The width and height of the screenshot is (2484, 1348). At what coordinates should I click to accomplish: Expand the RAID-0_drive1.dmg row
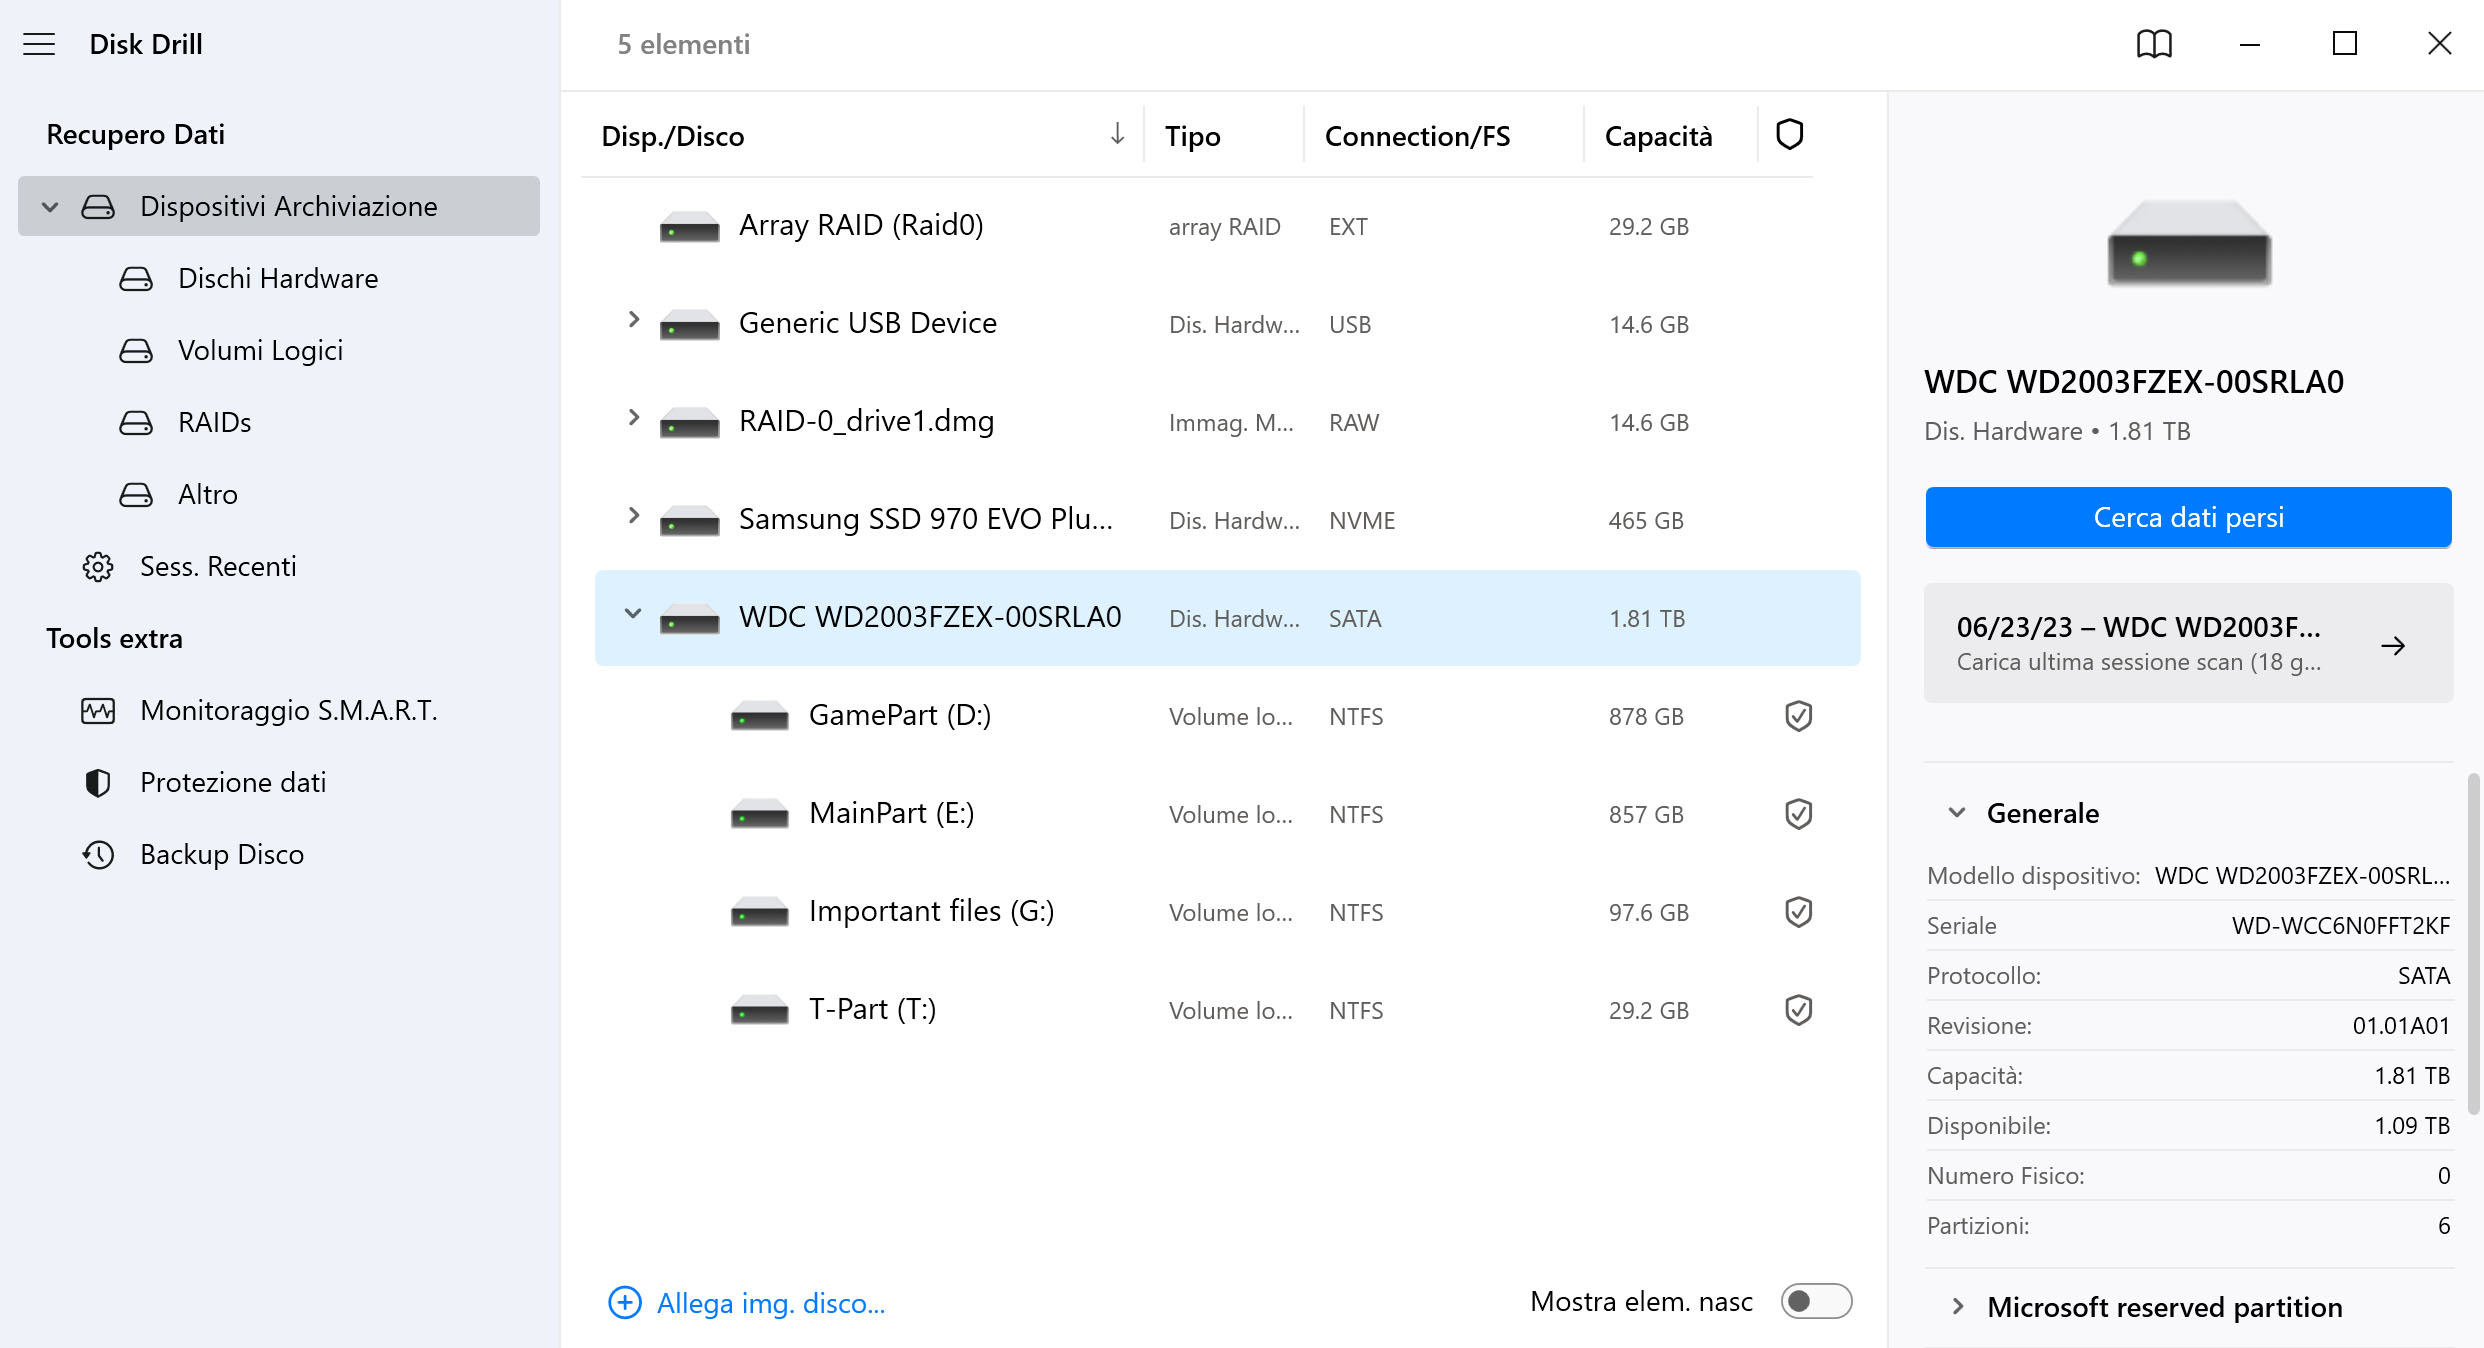coord(633,417)
